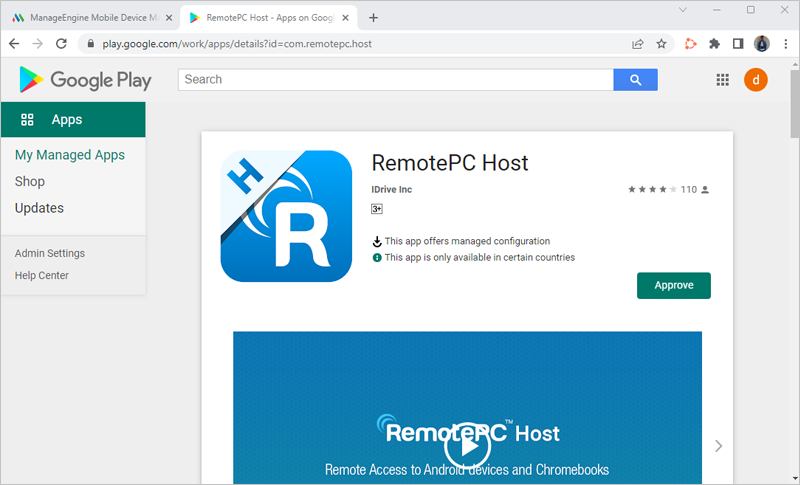Open the Google apps grid

click(x=723, y=80)
